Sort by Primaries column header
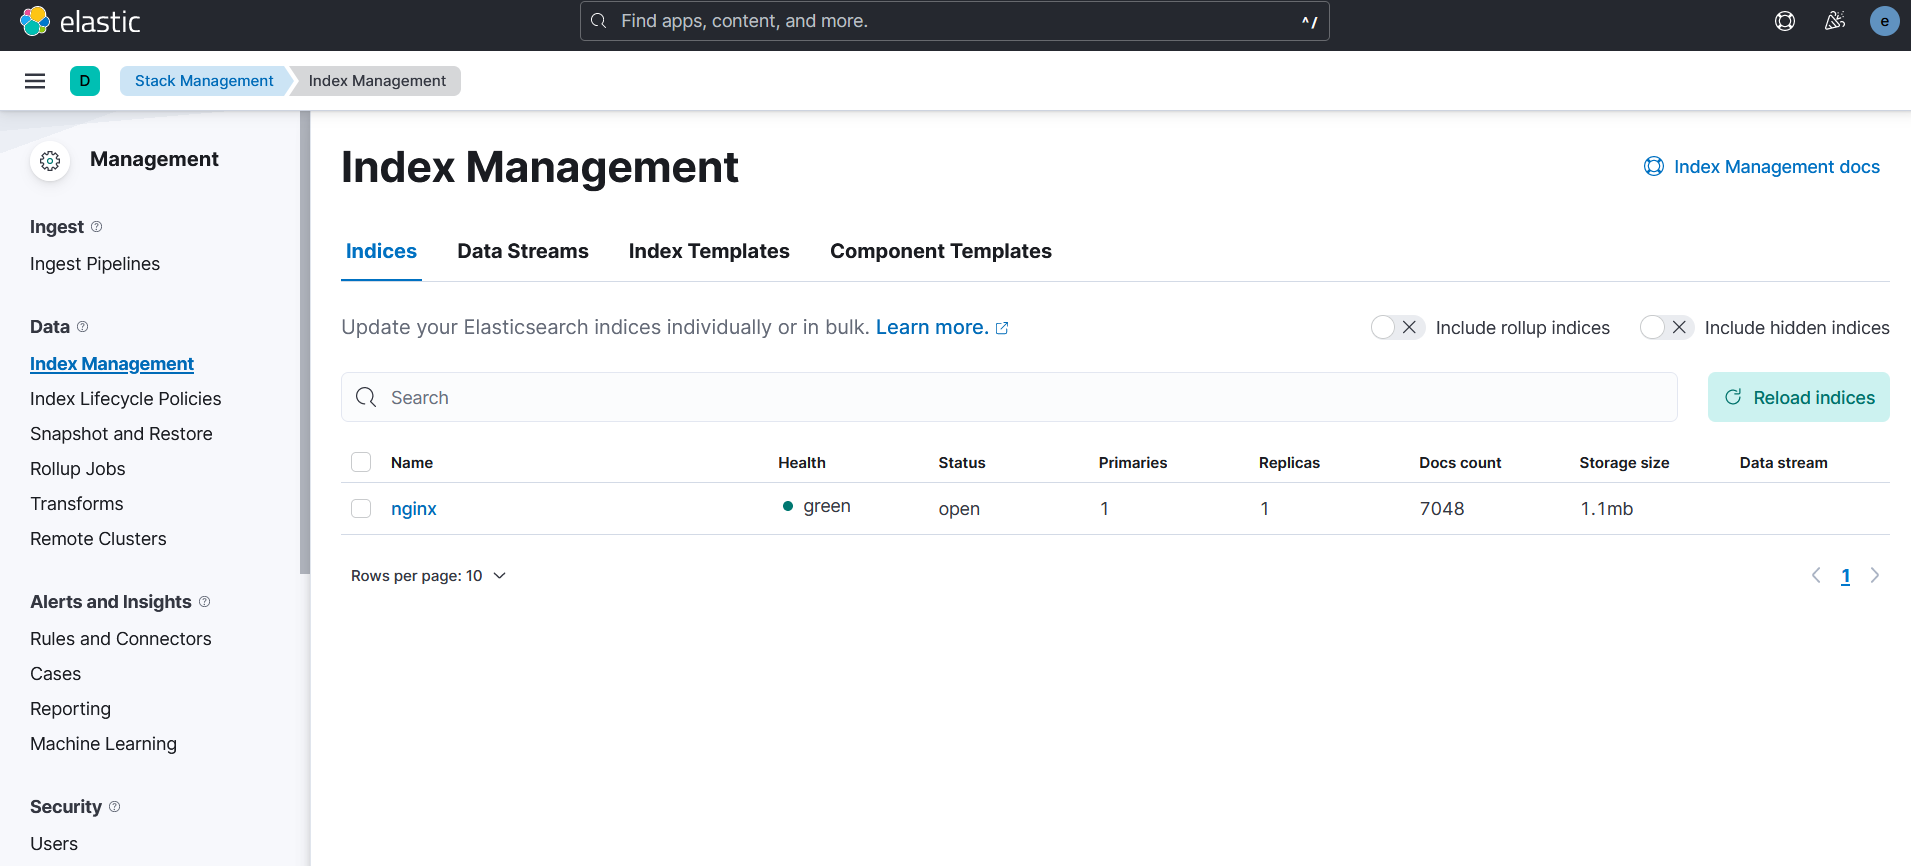 (x=1133, y=463)
